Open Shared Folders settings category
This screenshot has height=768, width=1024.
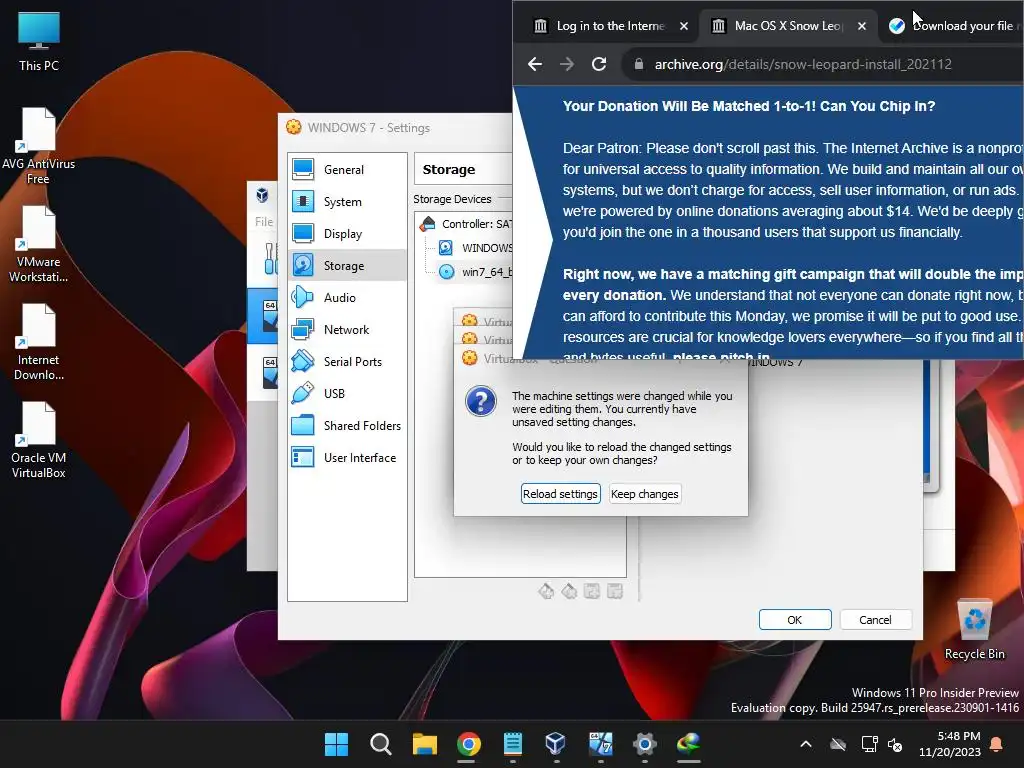pyautogui.click(x=347, y=425)
